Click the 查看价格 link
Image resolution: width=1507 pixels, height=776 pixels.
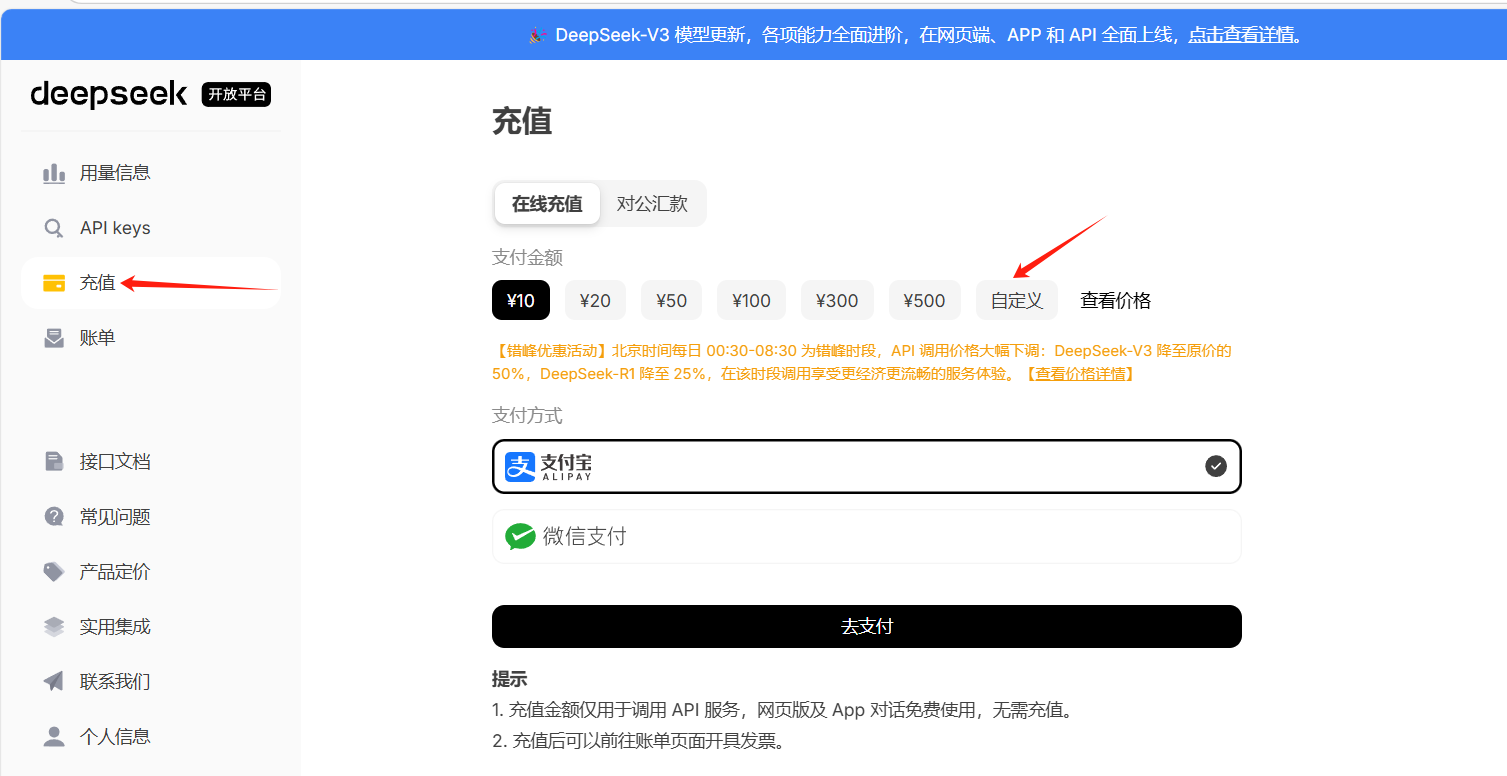(1116, 301)
